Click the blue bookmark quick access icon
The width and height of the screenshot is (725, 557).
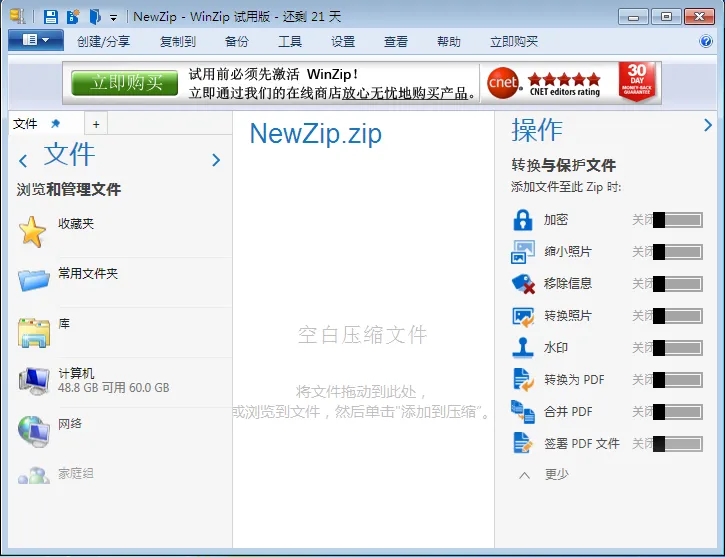click(95, 17)
